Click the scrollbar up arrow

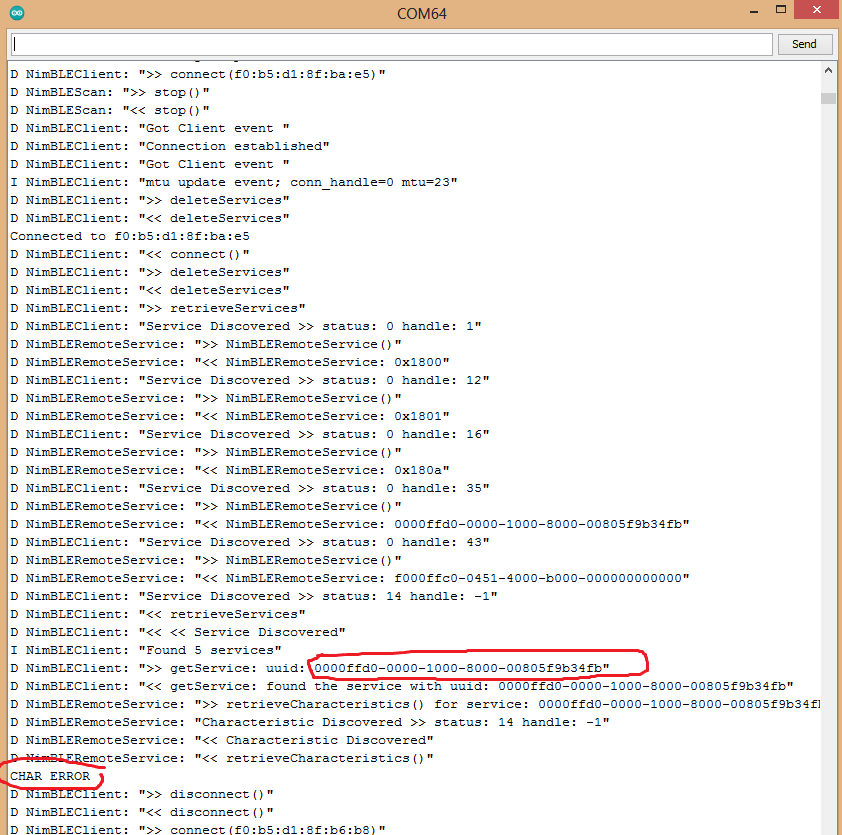point(828,71)
